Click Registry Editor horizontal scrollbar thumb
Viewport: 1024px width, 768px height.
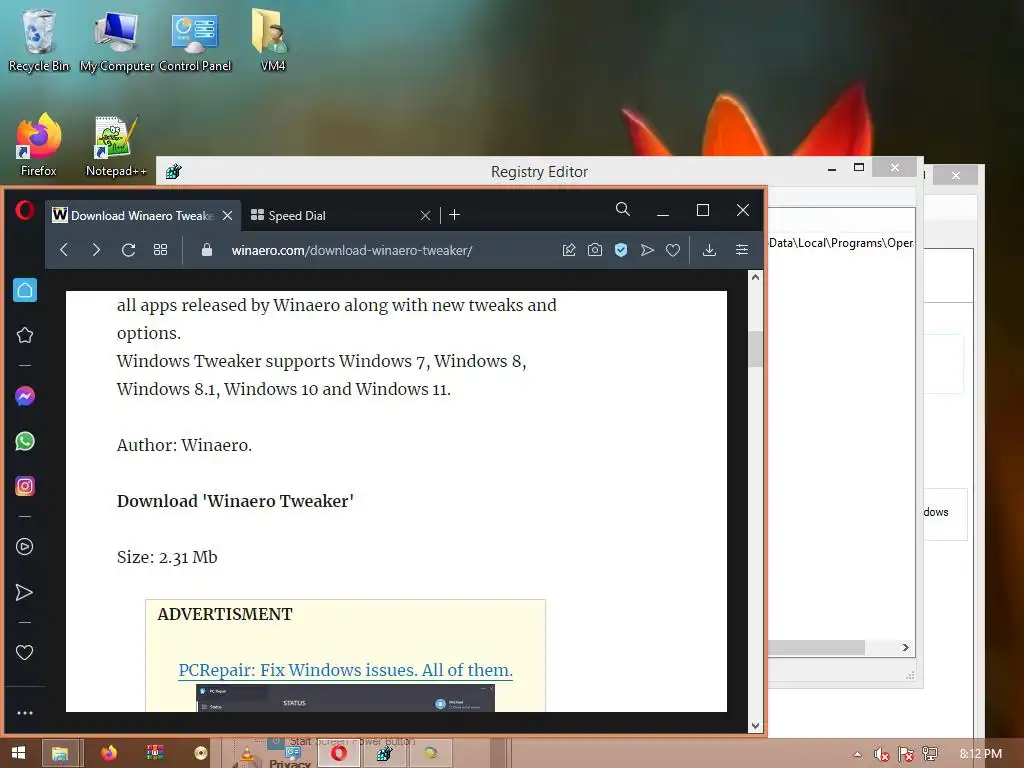click(816, 648)
